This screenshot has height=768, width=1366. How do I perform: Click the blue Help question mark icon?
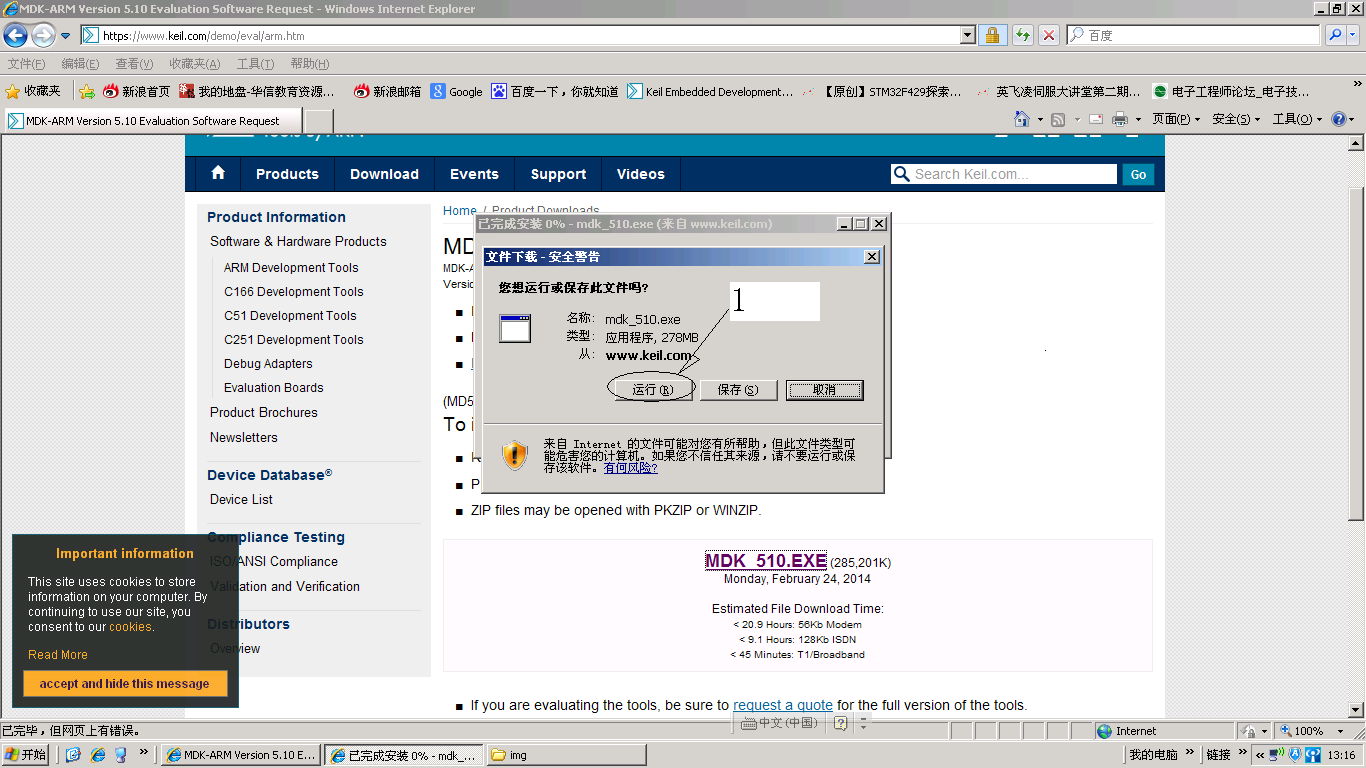coord(1339,119)
